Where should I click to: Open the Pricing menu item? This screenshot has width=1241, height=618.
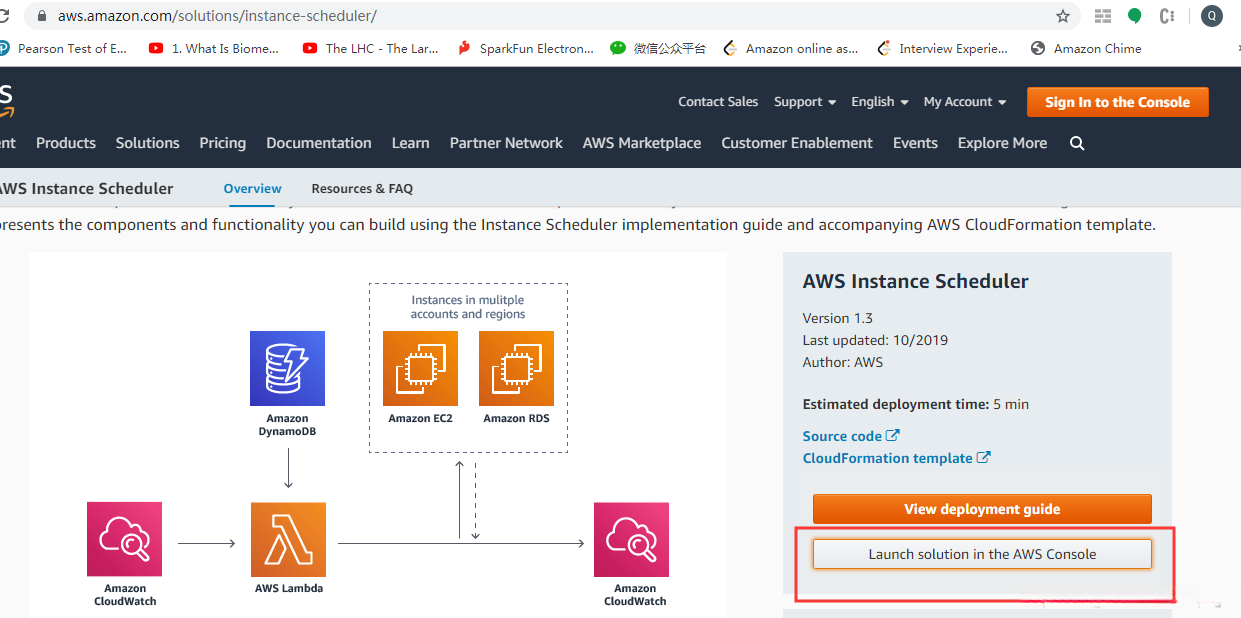[222, 143]
